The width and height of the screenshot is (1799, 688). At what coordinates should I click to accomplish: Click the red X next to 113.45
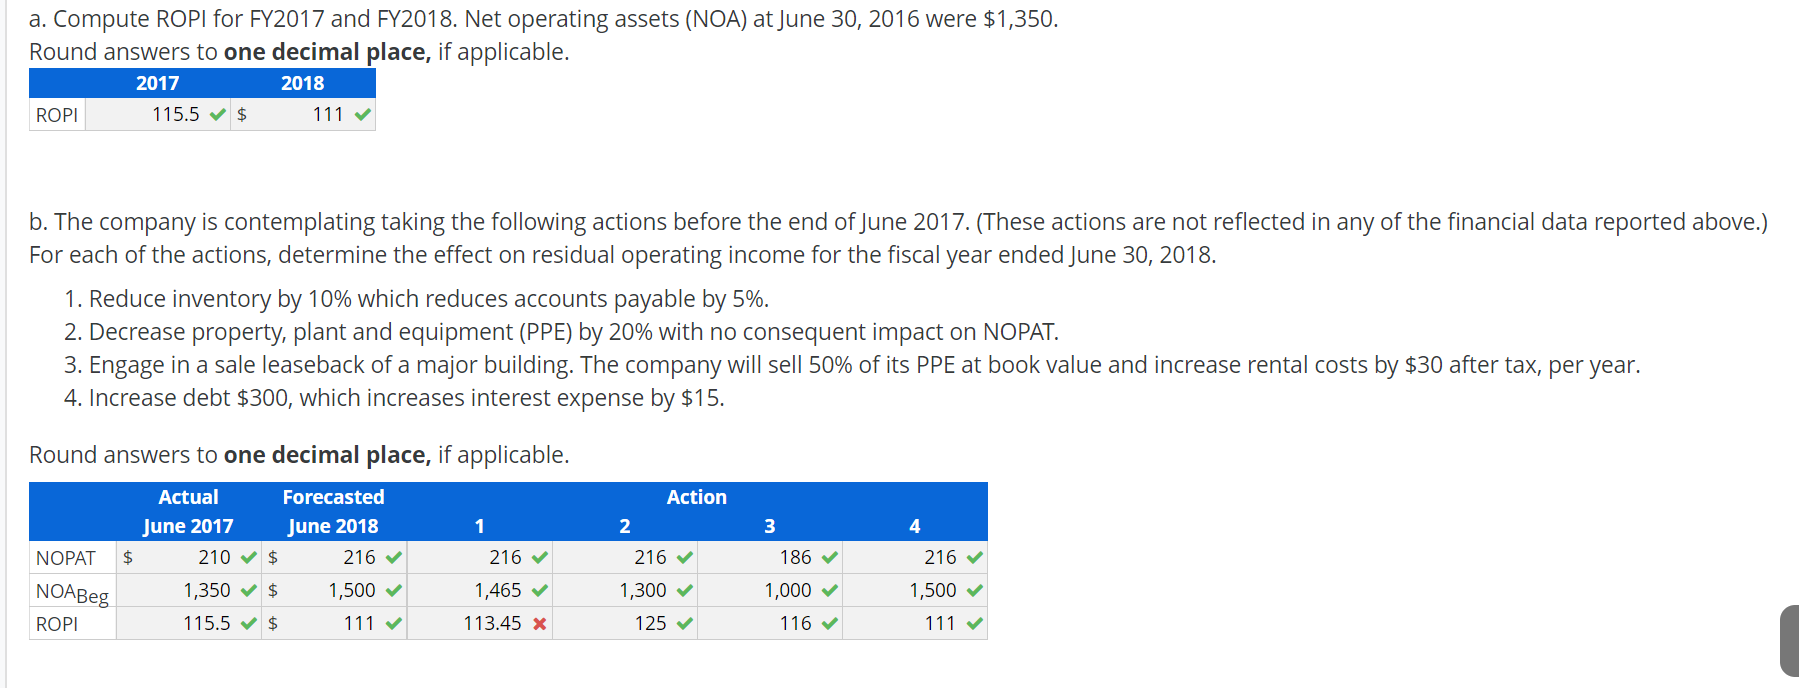click(537, 622)
